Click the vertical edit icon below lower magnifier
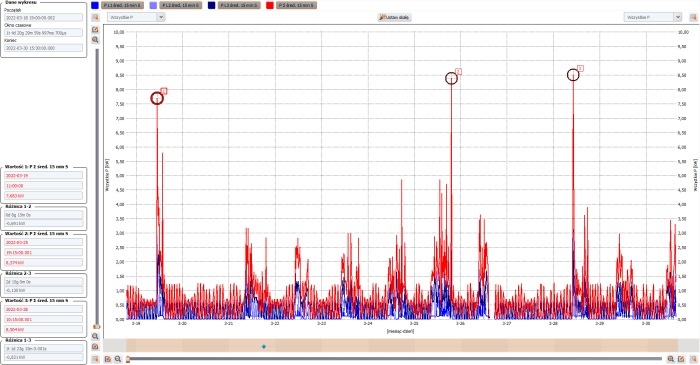Screen dimensions: 700x365 [x=95, y=347]
